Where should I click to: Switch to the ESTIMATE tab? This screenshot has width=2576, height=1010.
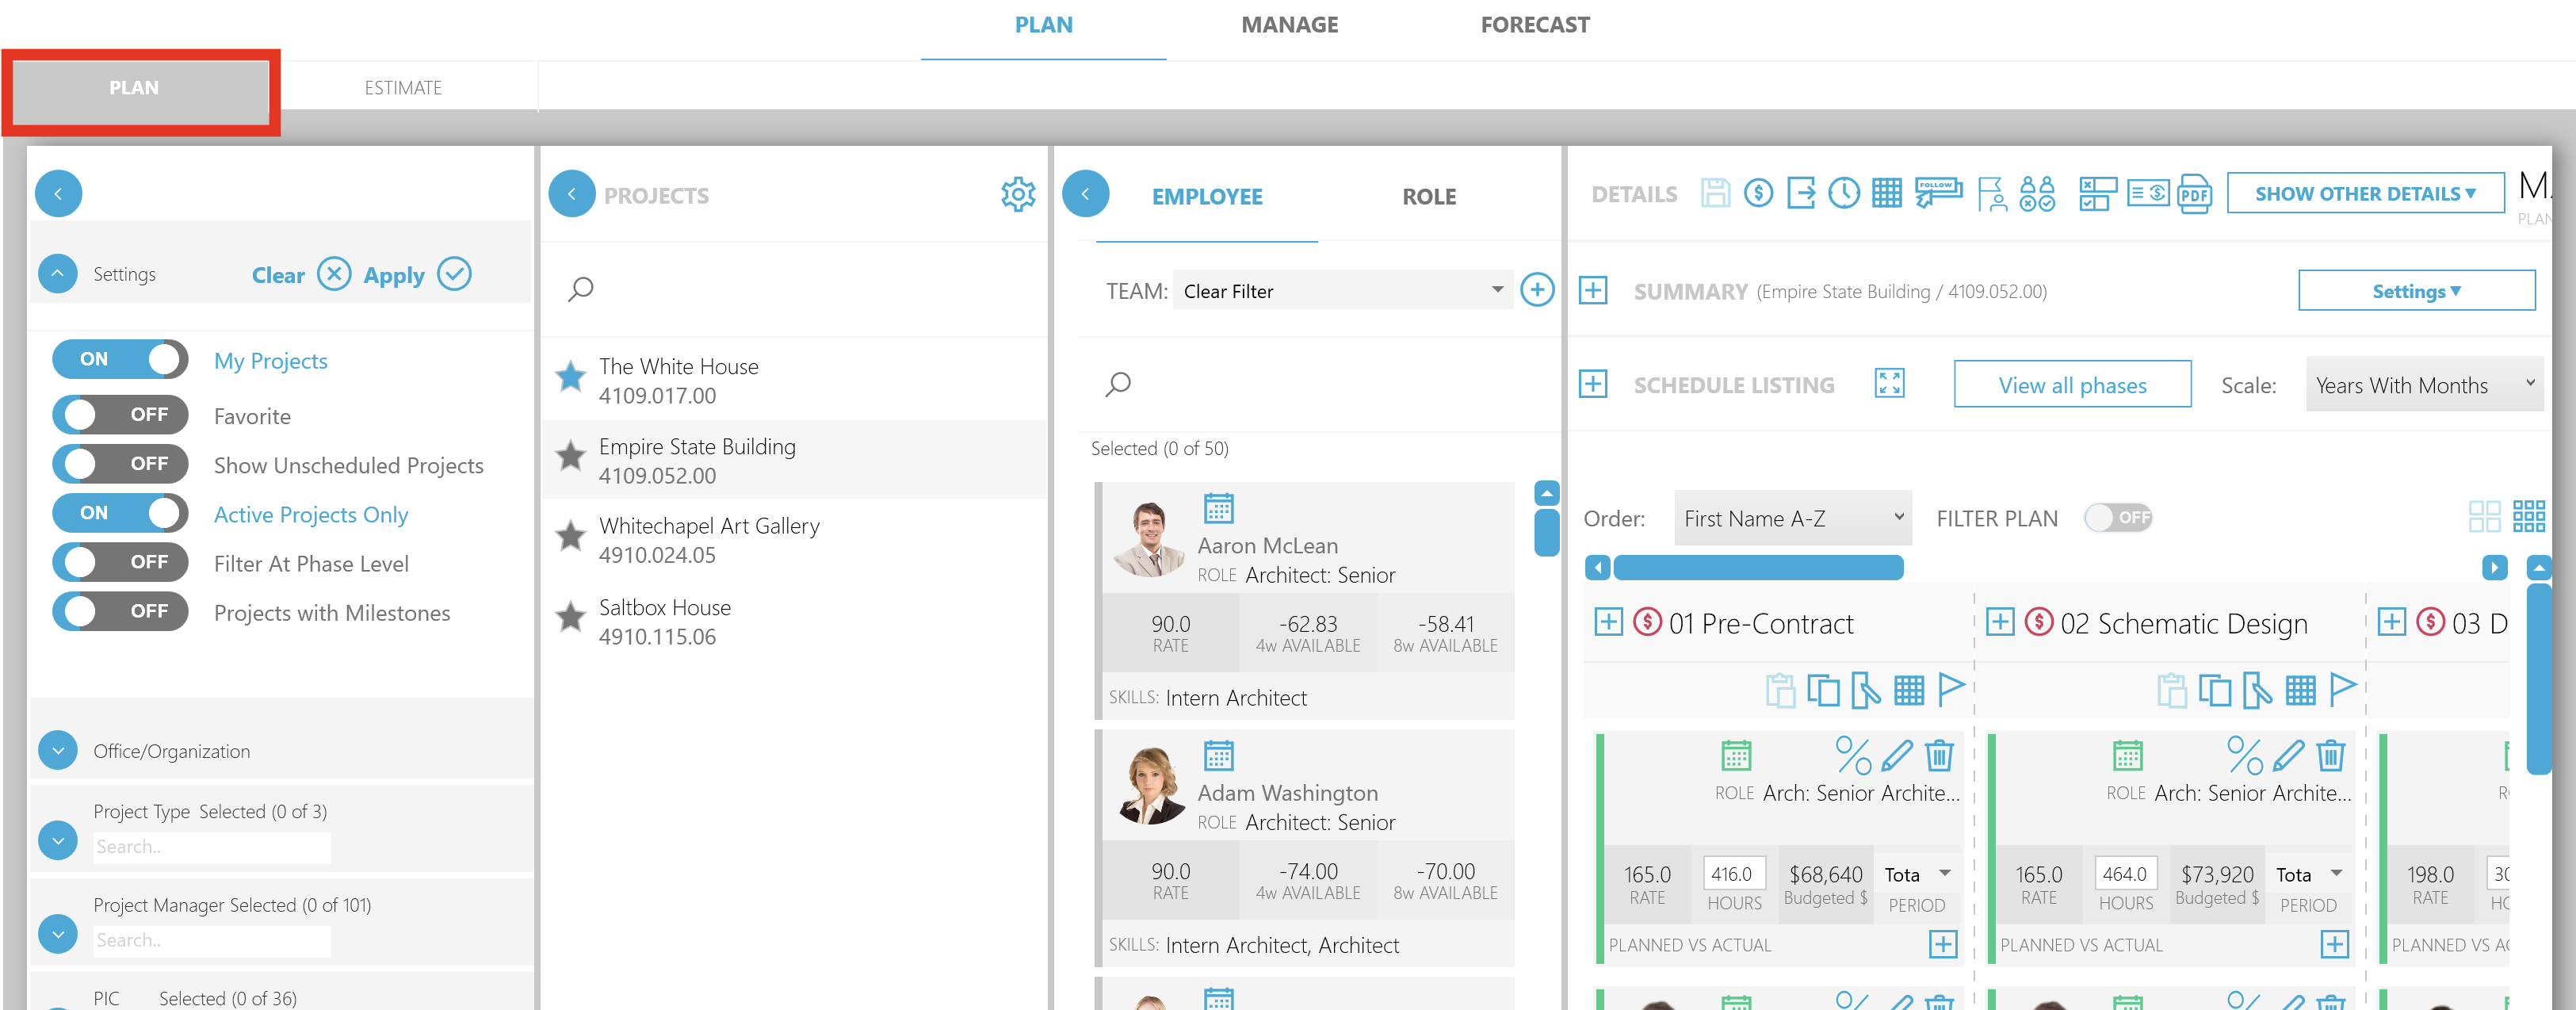[x=403, y=87]
